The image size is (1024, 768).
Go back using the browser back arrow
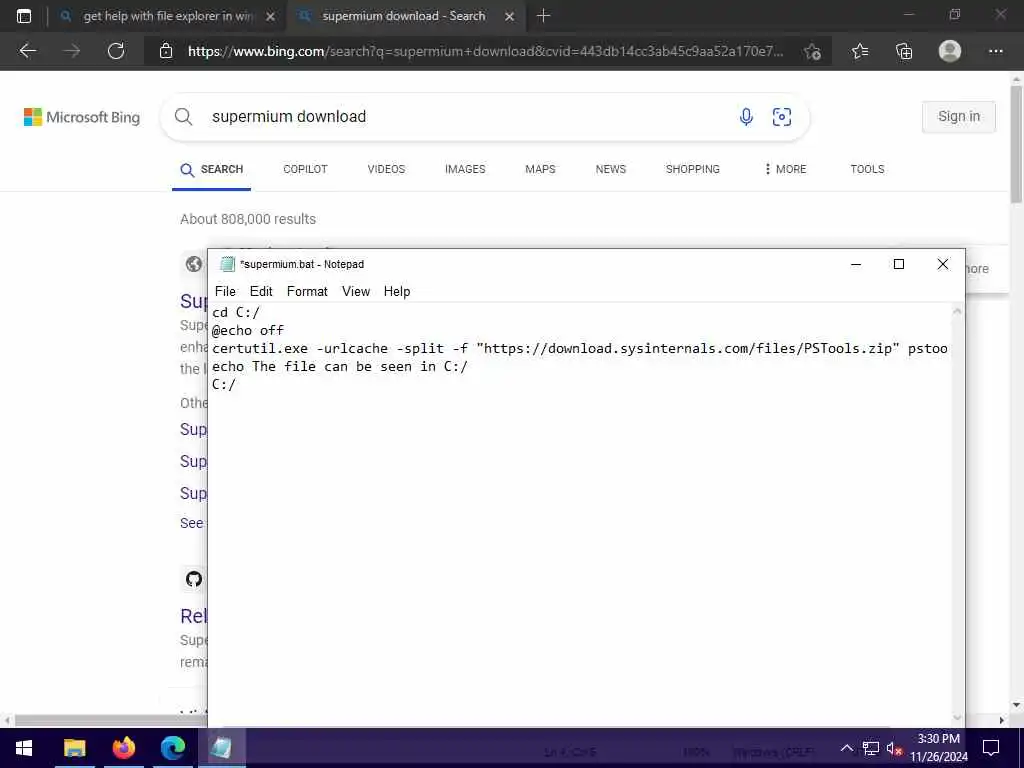[x=27, y=51]
